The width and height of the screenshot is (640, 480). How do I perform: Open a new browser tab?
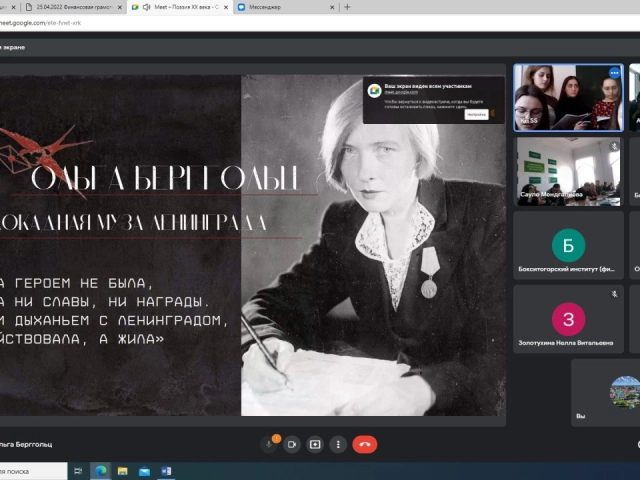coord(347,7)
